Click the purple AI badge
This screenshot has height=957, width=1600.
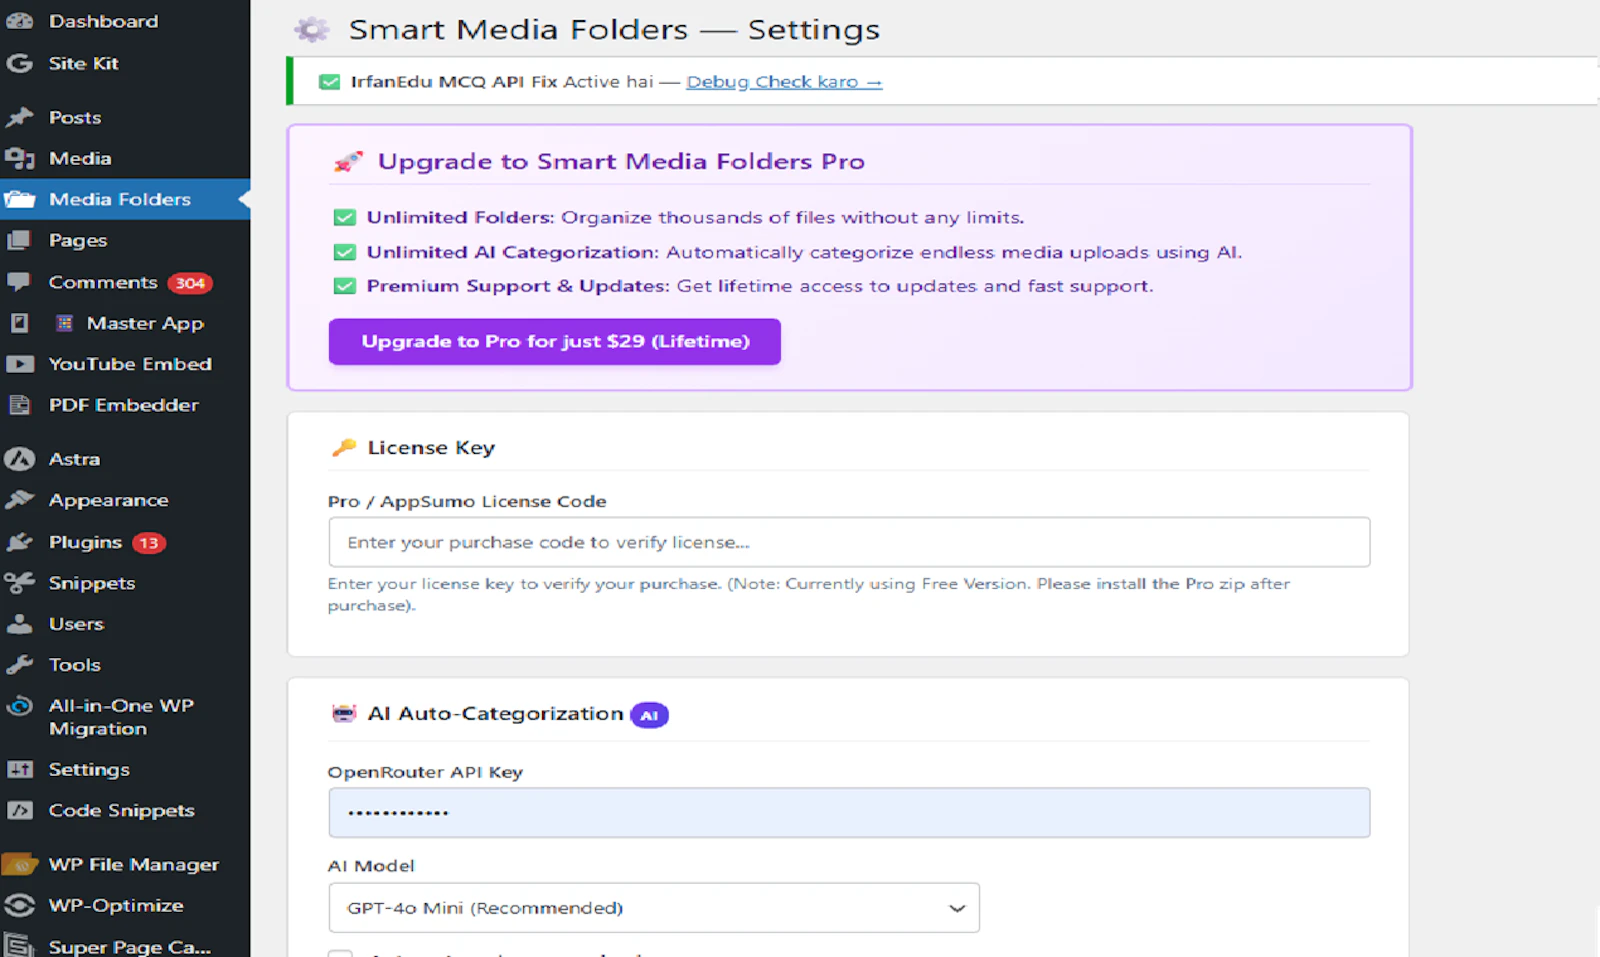coord(649,715)
